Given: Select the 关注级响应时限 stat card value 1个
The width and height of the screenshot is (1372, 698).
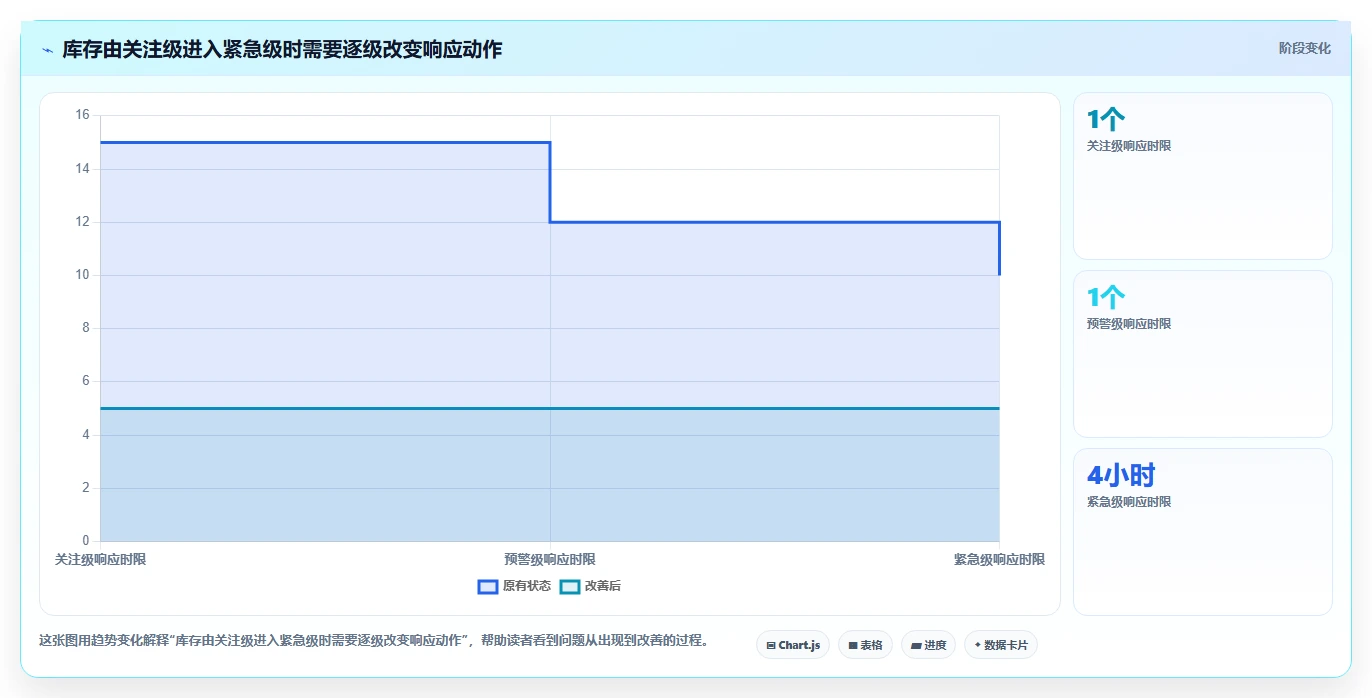Looking at the screenshot, I should 1106,120.
